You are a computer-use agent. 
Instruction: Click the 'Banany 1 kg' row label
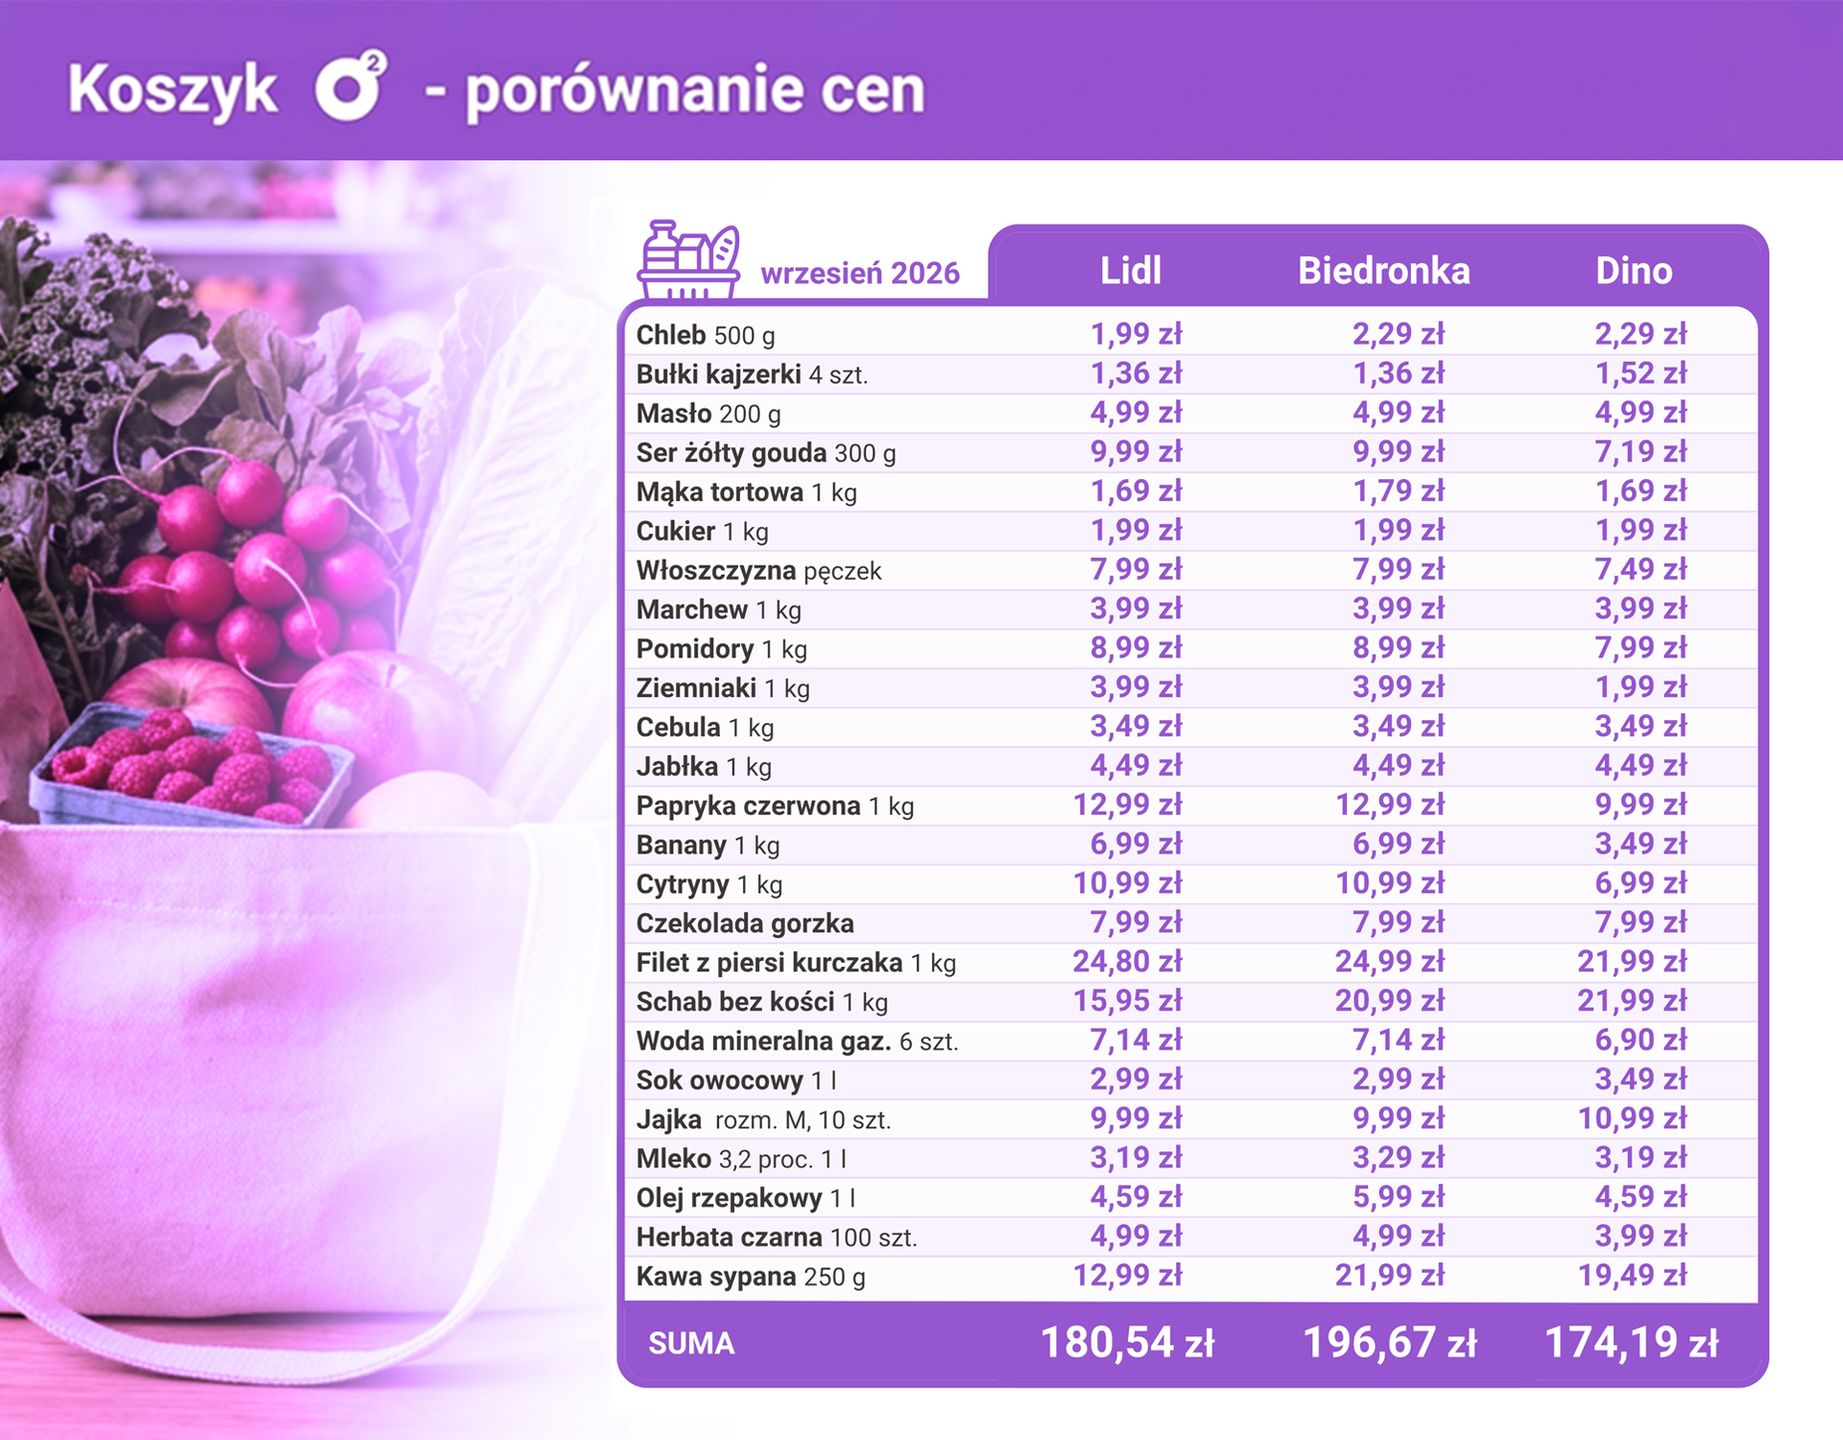click(x=708, y=845)
